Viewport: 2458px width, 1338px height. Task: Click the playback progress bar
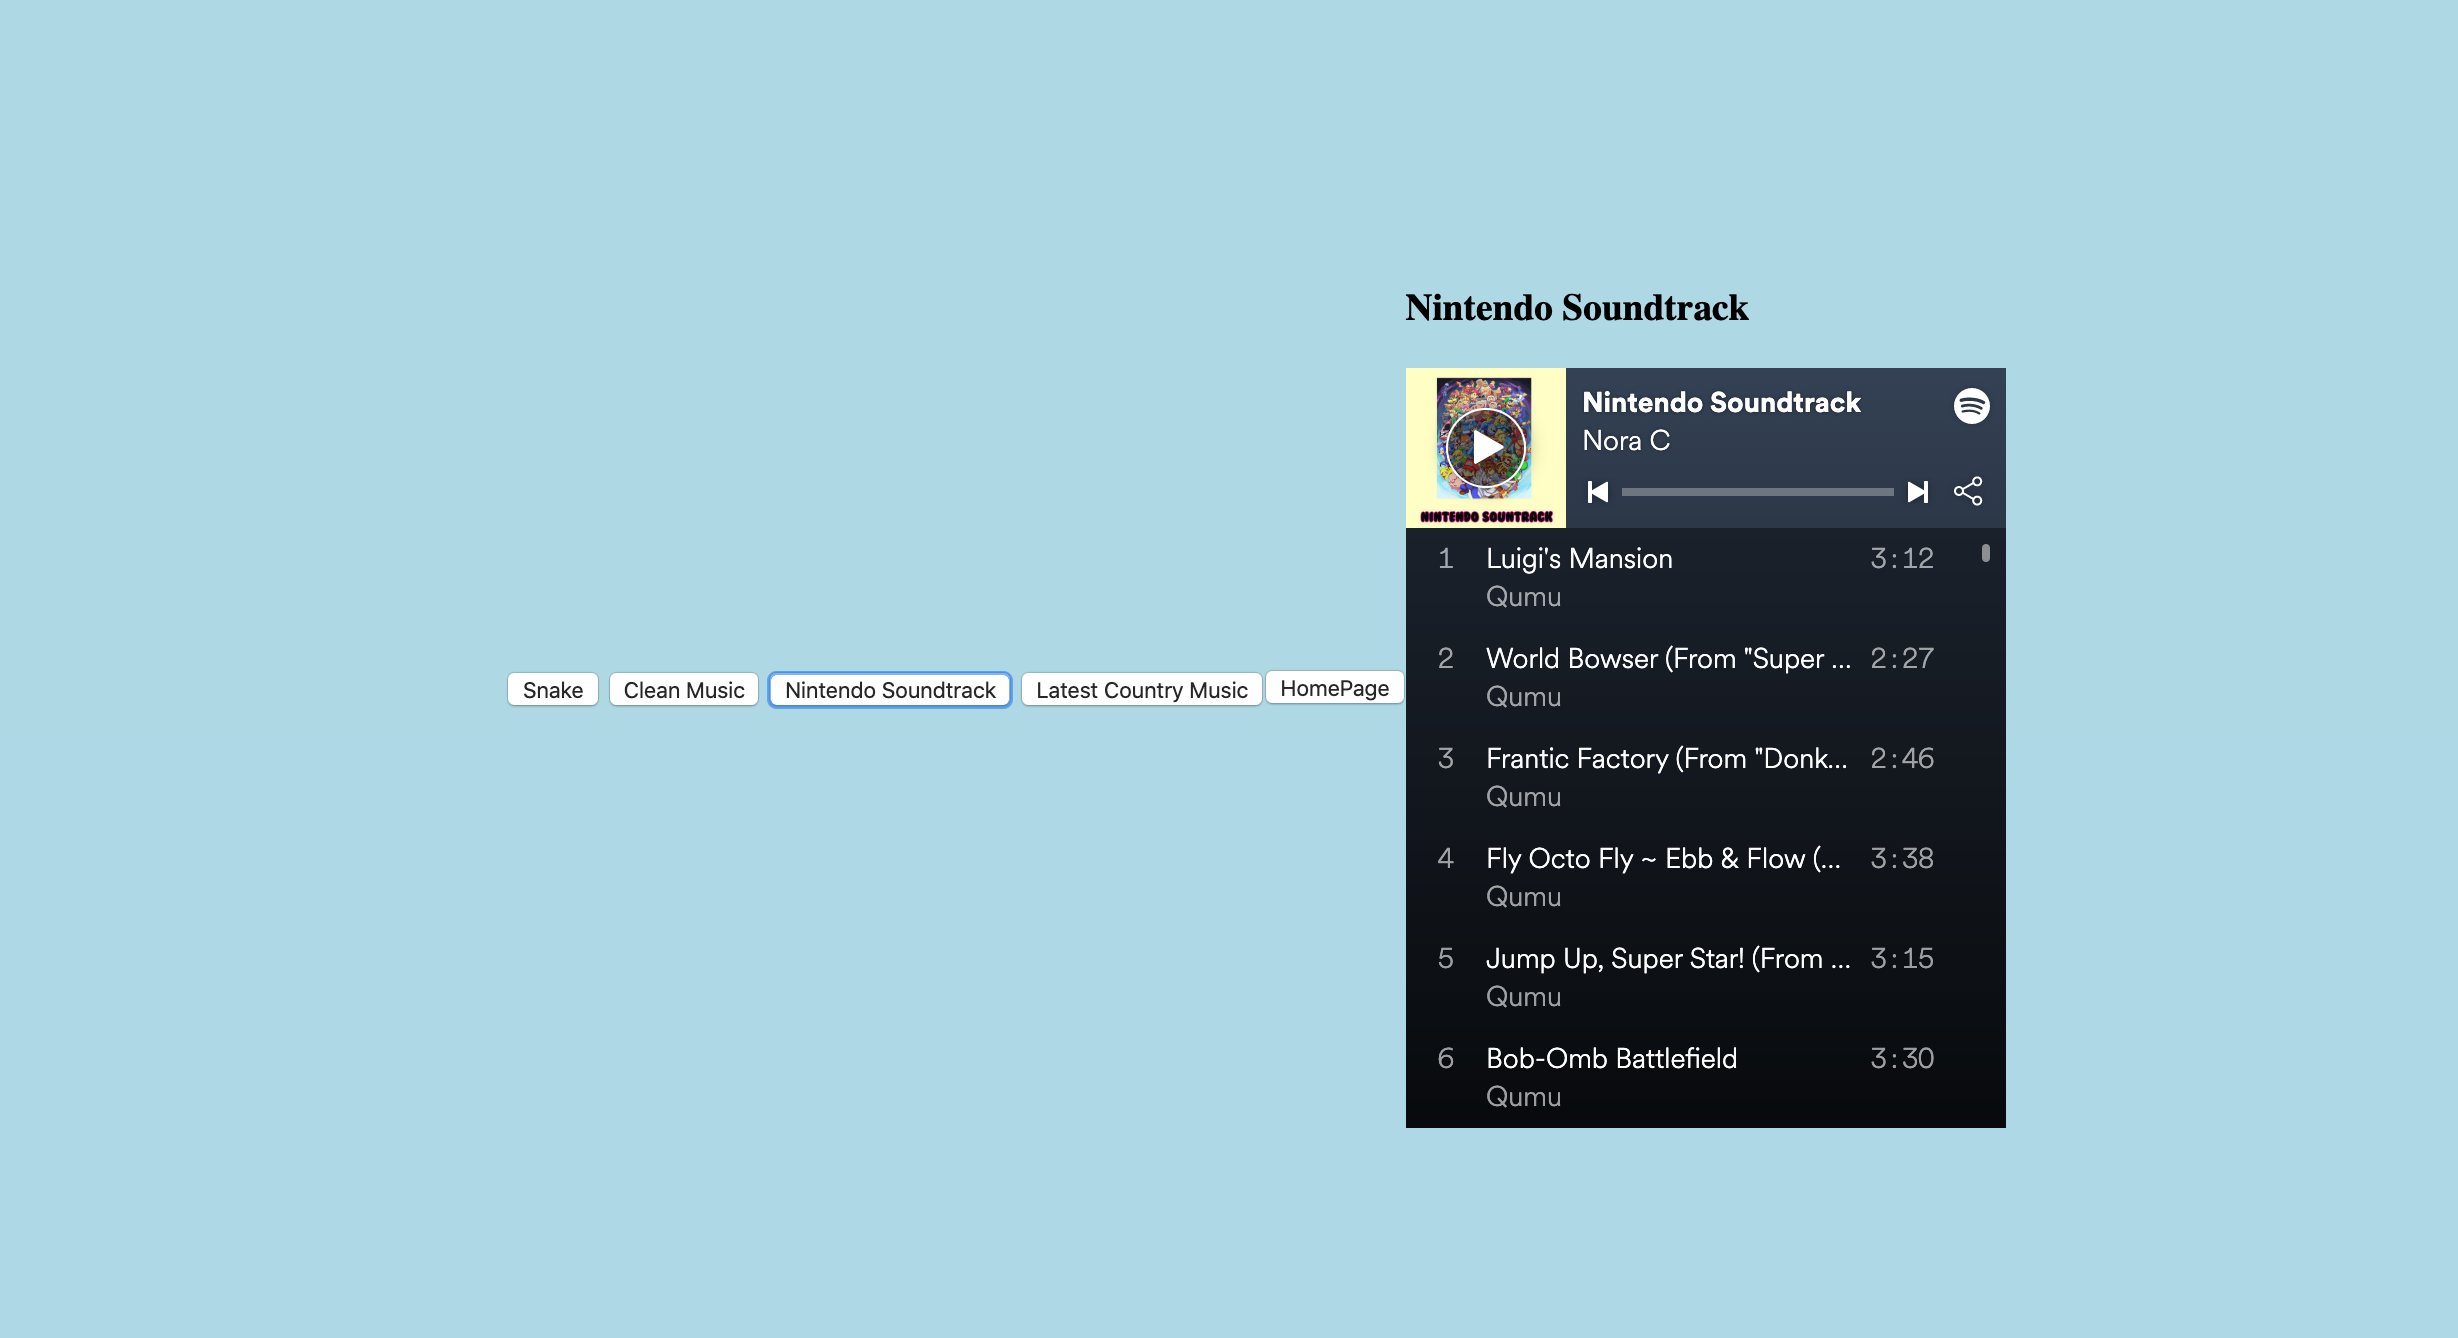point(1757,492)
